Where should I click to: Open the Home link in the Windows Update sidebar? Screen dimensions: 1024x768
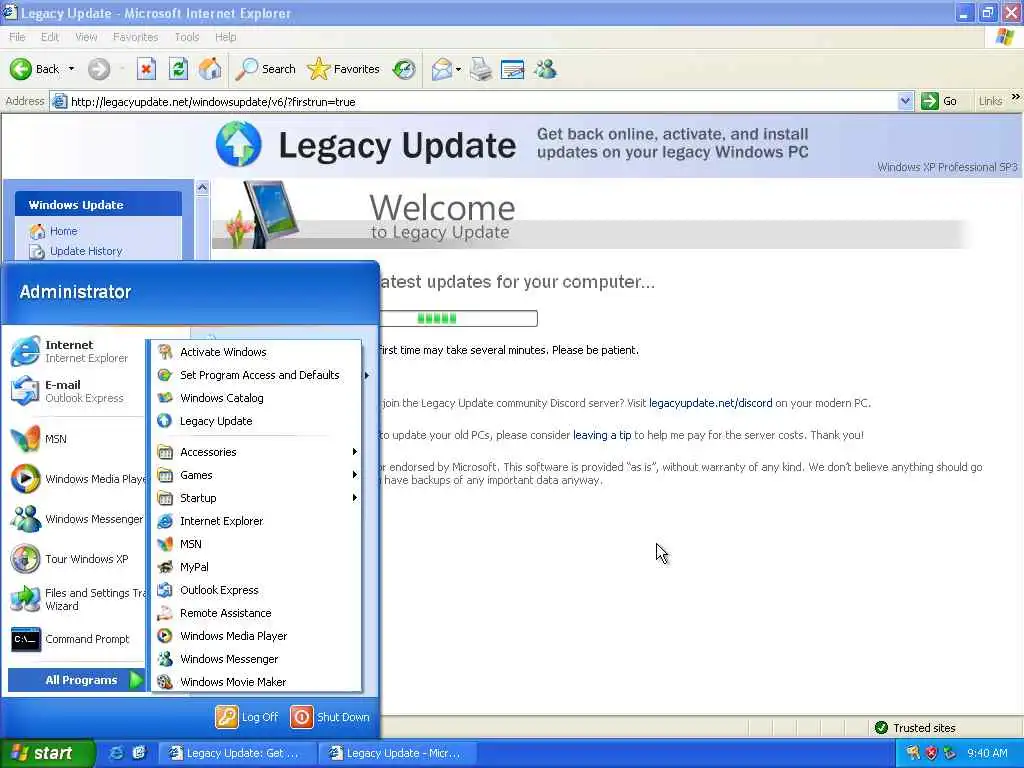click(63, 231)
